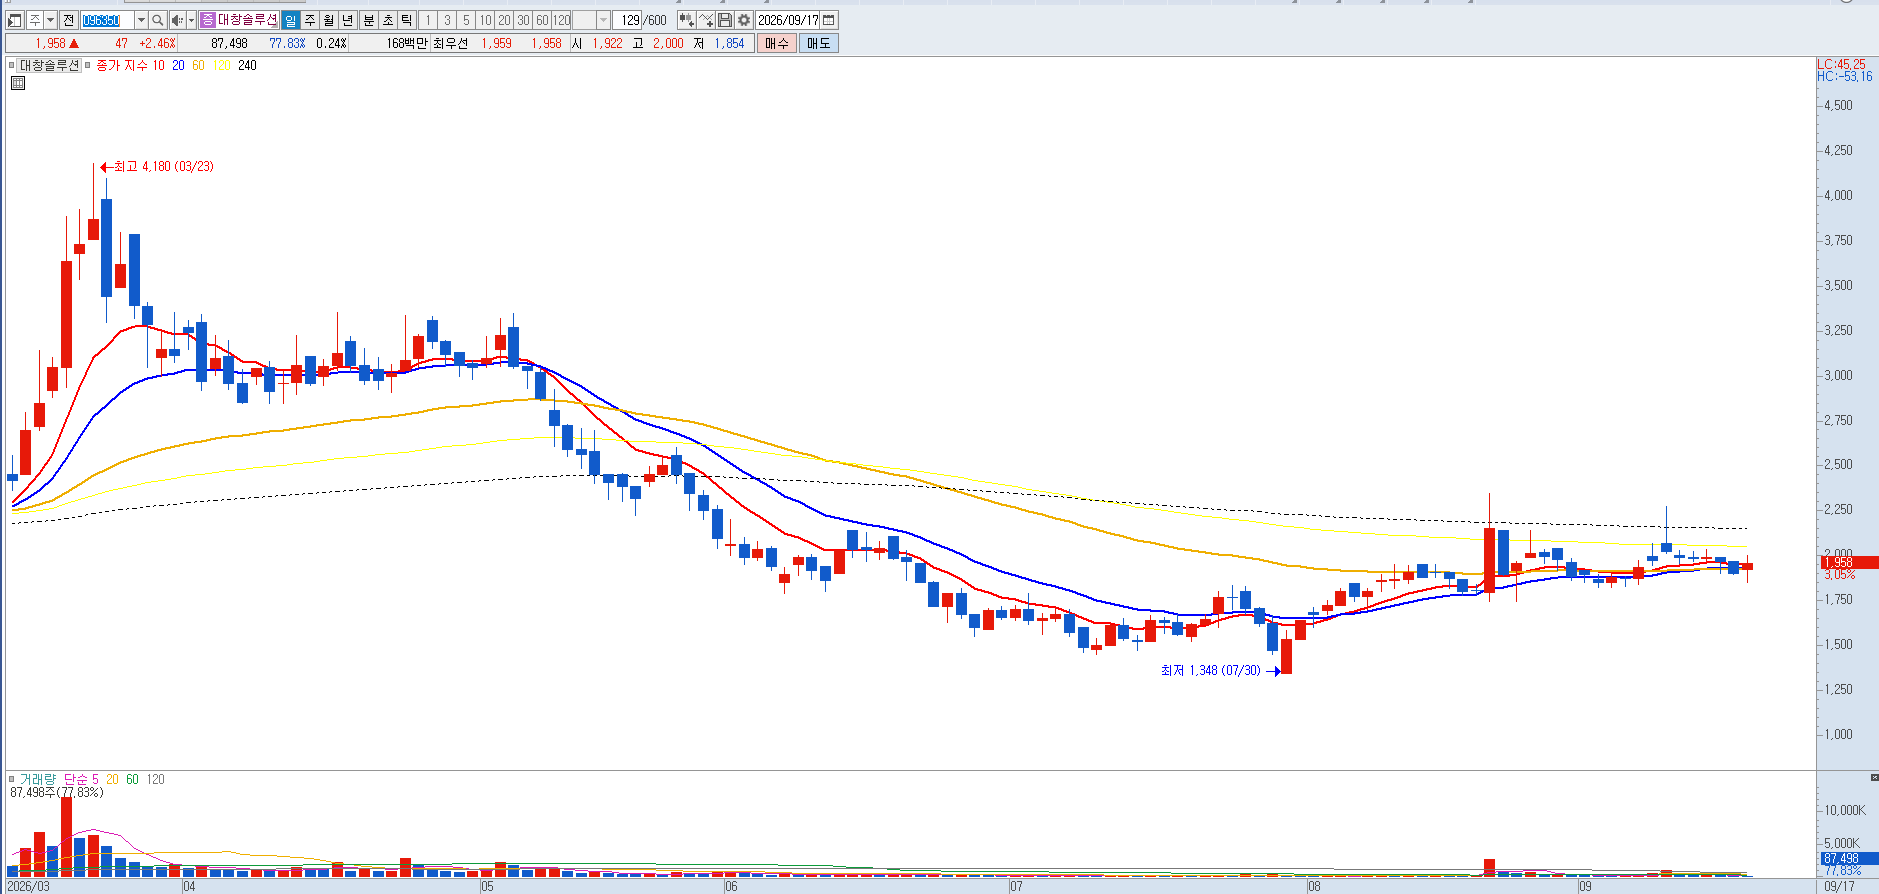Click the save floppy disk icon
Viewport: 1879px width, 894px height.
pos(725,20)
